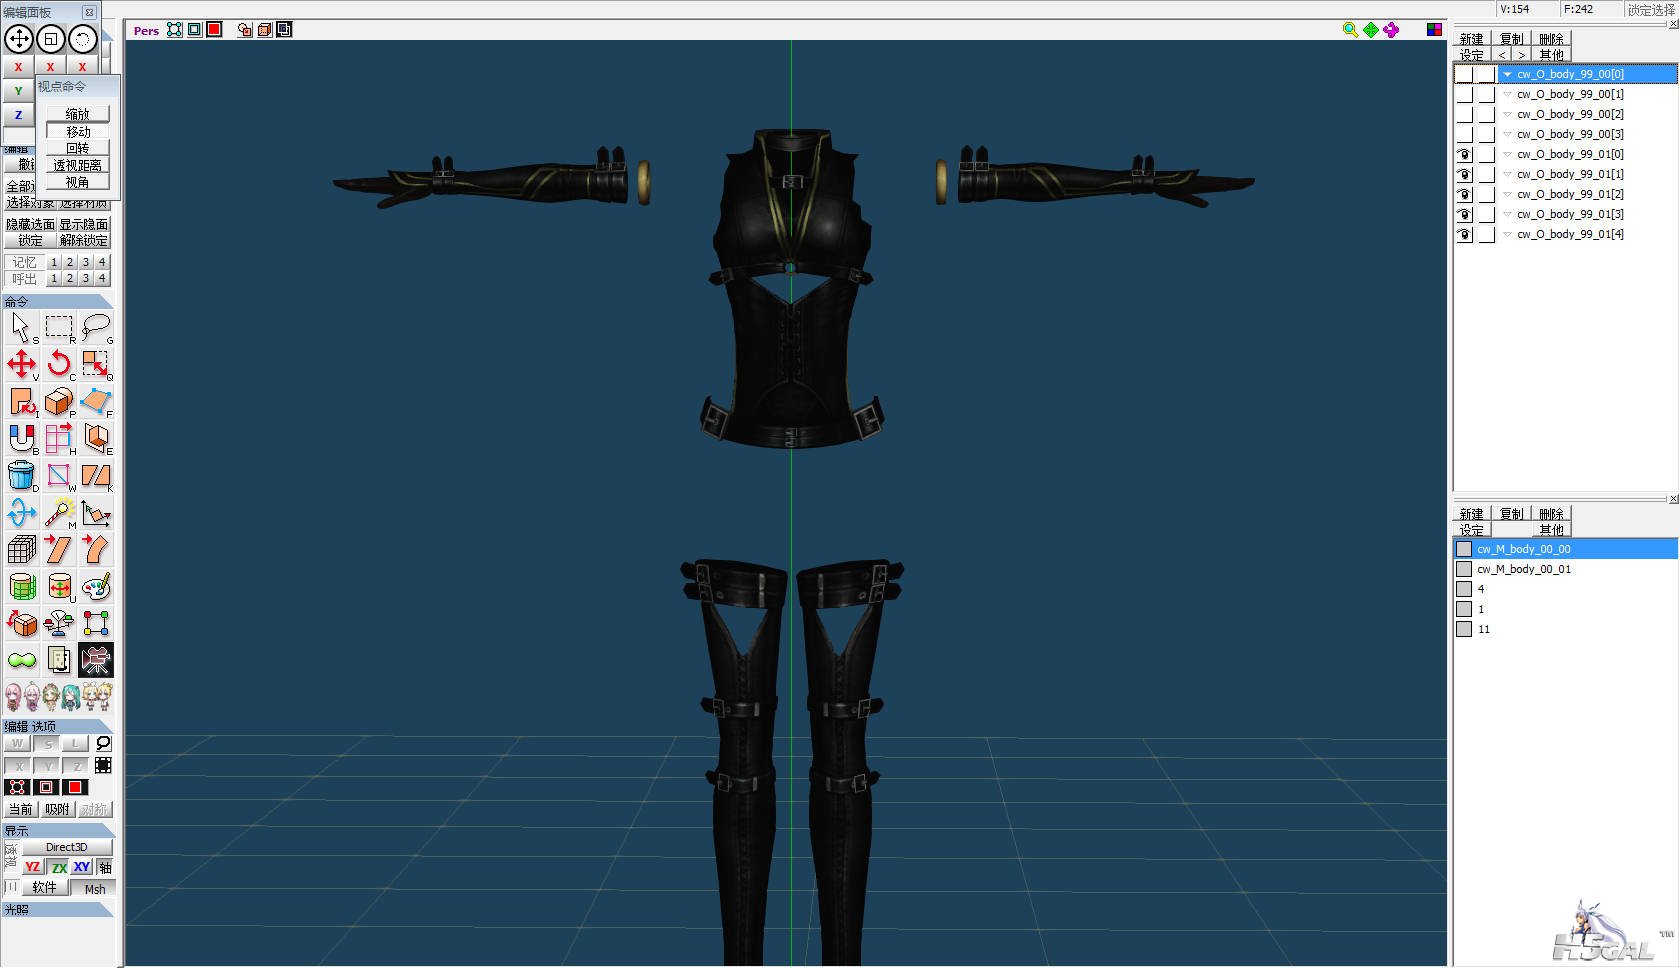Collapse the cw_O_body_99_00[0] tree arrow
The width and height of the screenshot is (1680, 968).
(x=1507, y=74)
